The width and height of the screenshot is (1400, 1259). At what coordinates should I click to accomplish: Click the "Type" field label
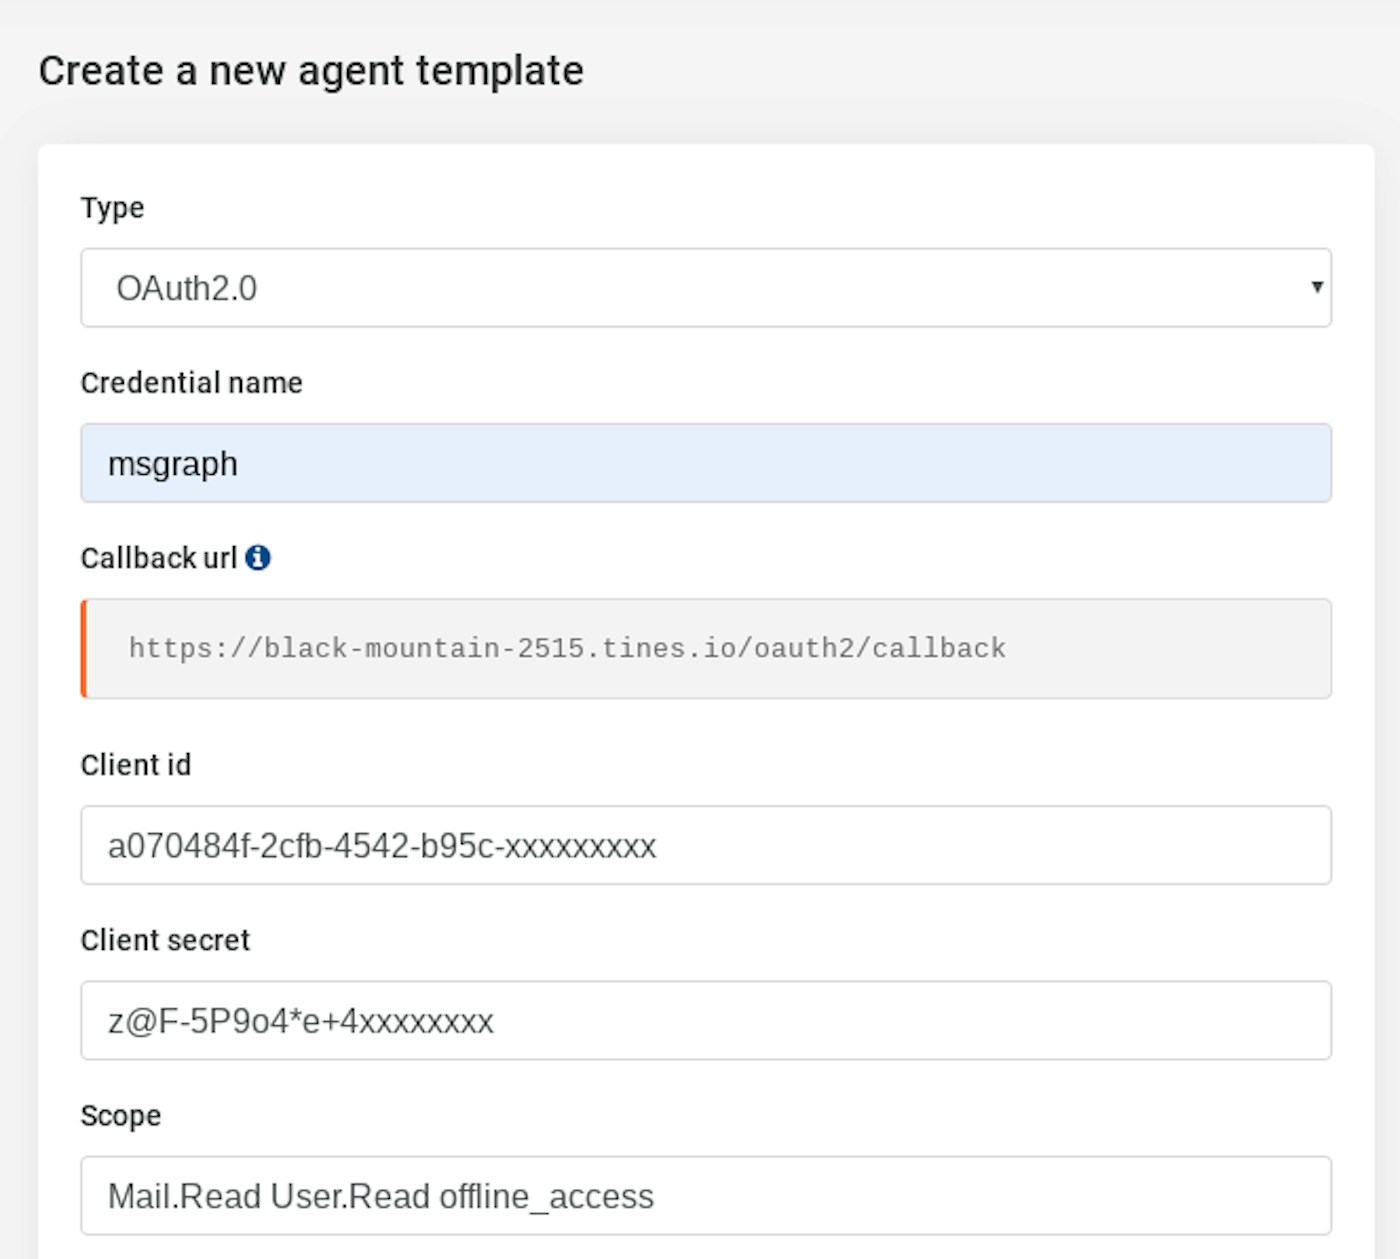[112, 208]
